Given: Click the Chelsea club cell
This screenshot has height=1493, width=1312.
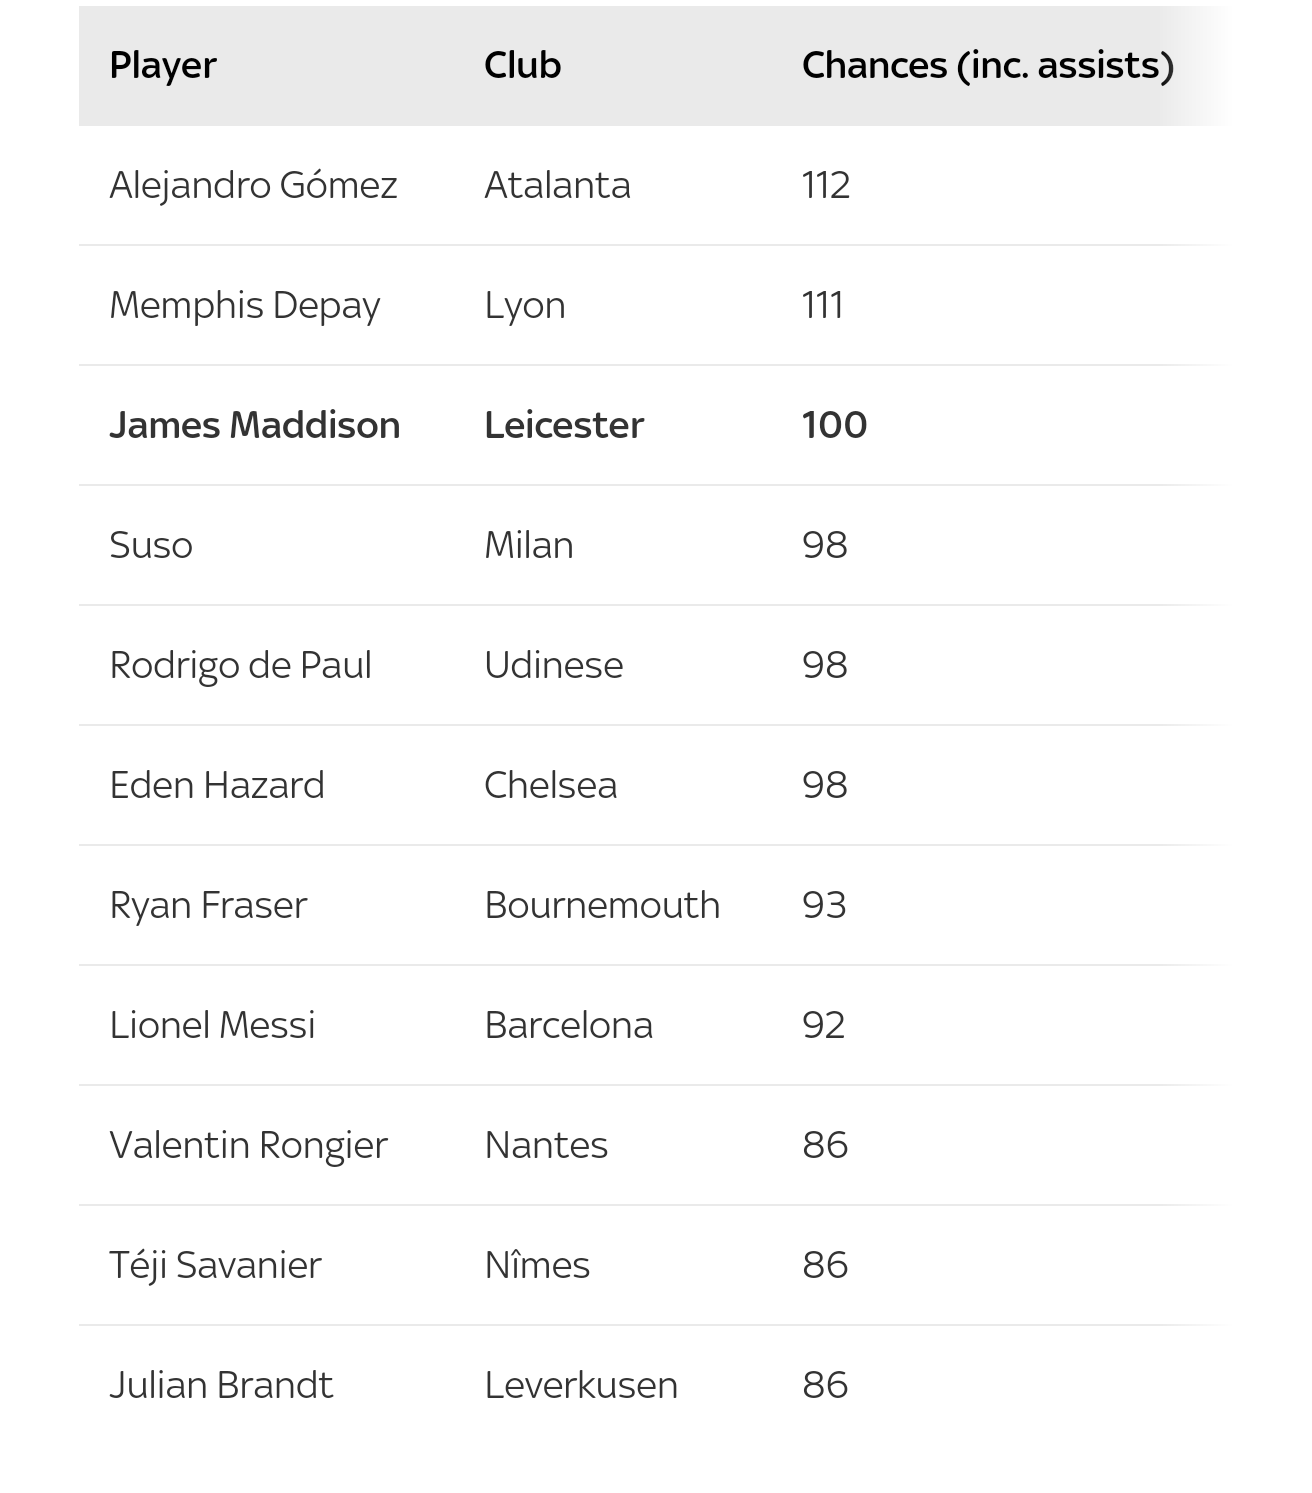Looking at the screenshot, I should pyautogui.click(x=551, y=785).
